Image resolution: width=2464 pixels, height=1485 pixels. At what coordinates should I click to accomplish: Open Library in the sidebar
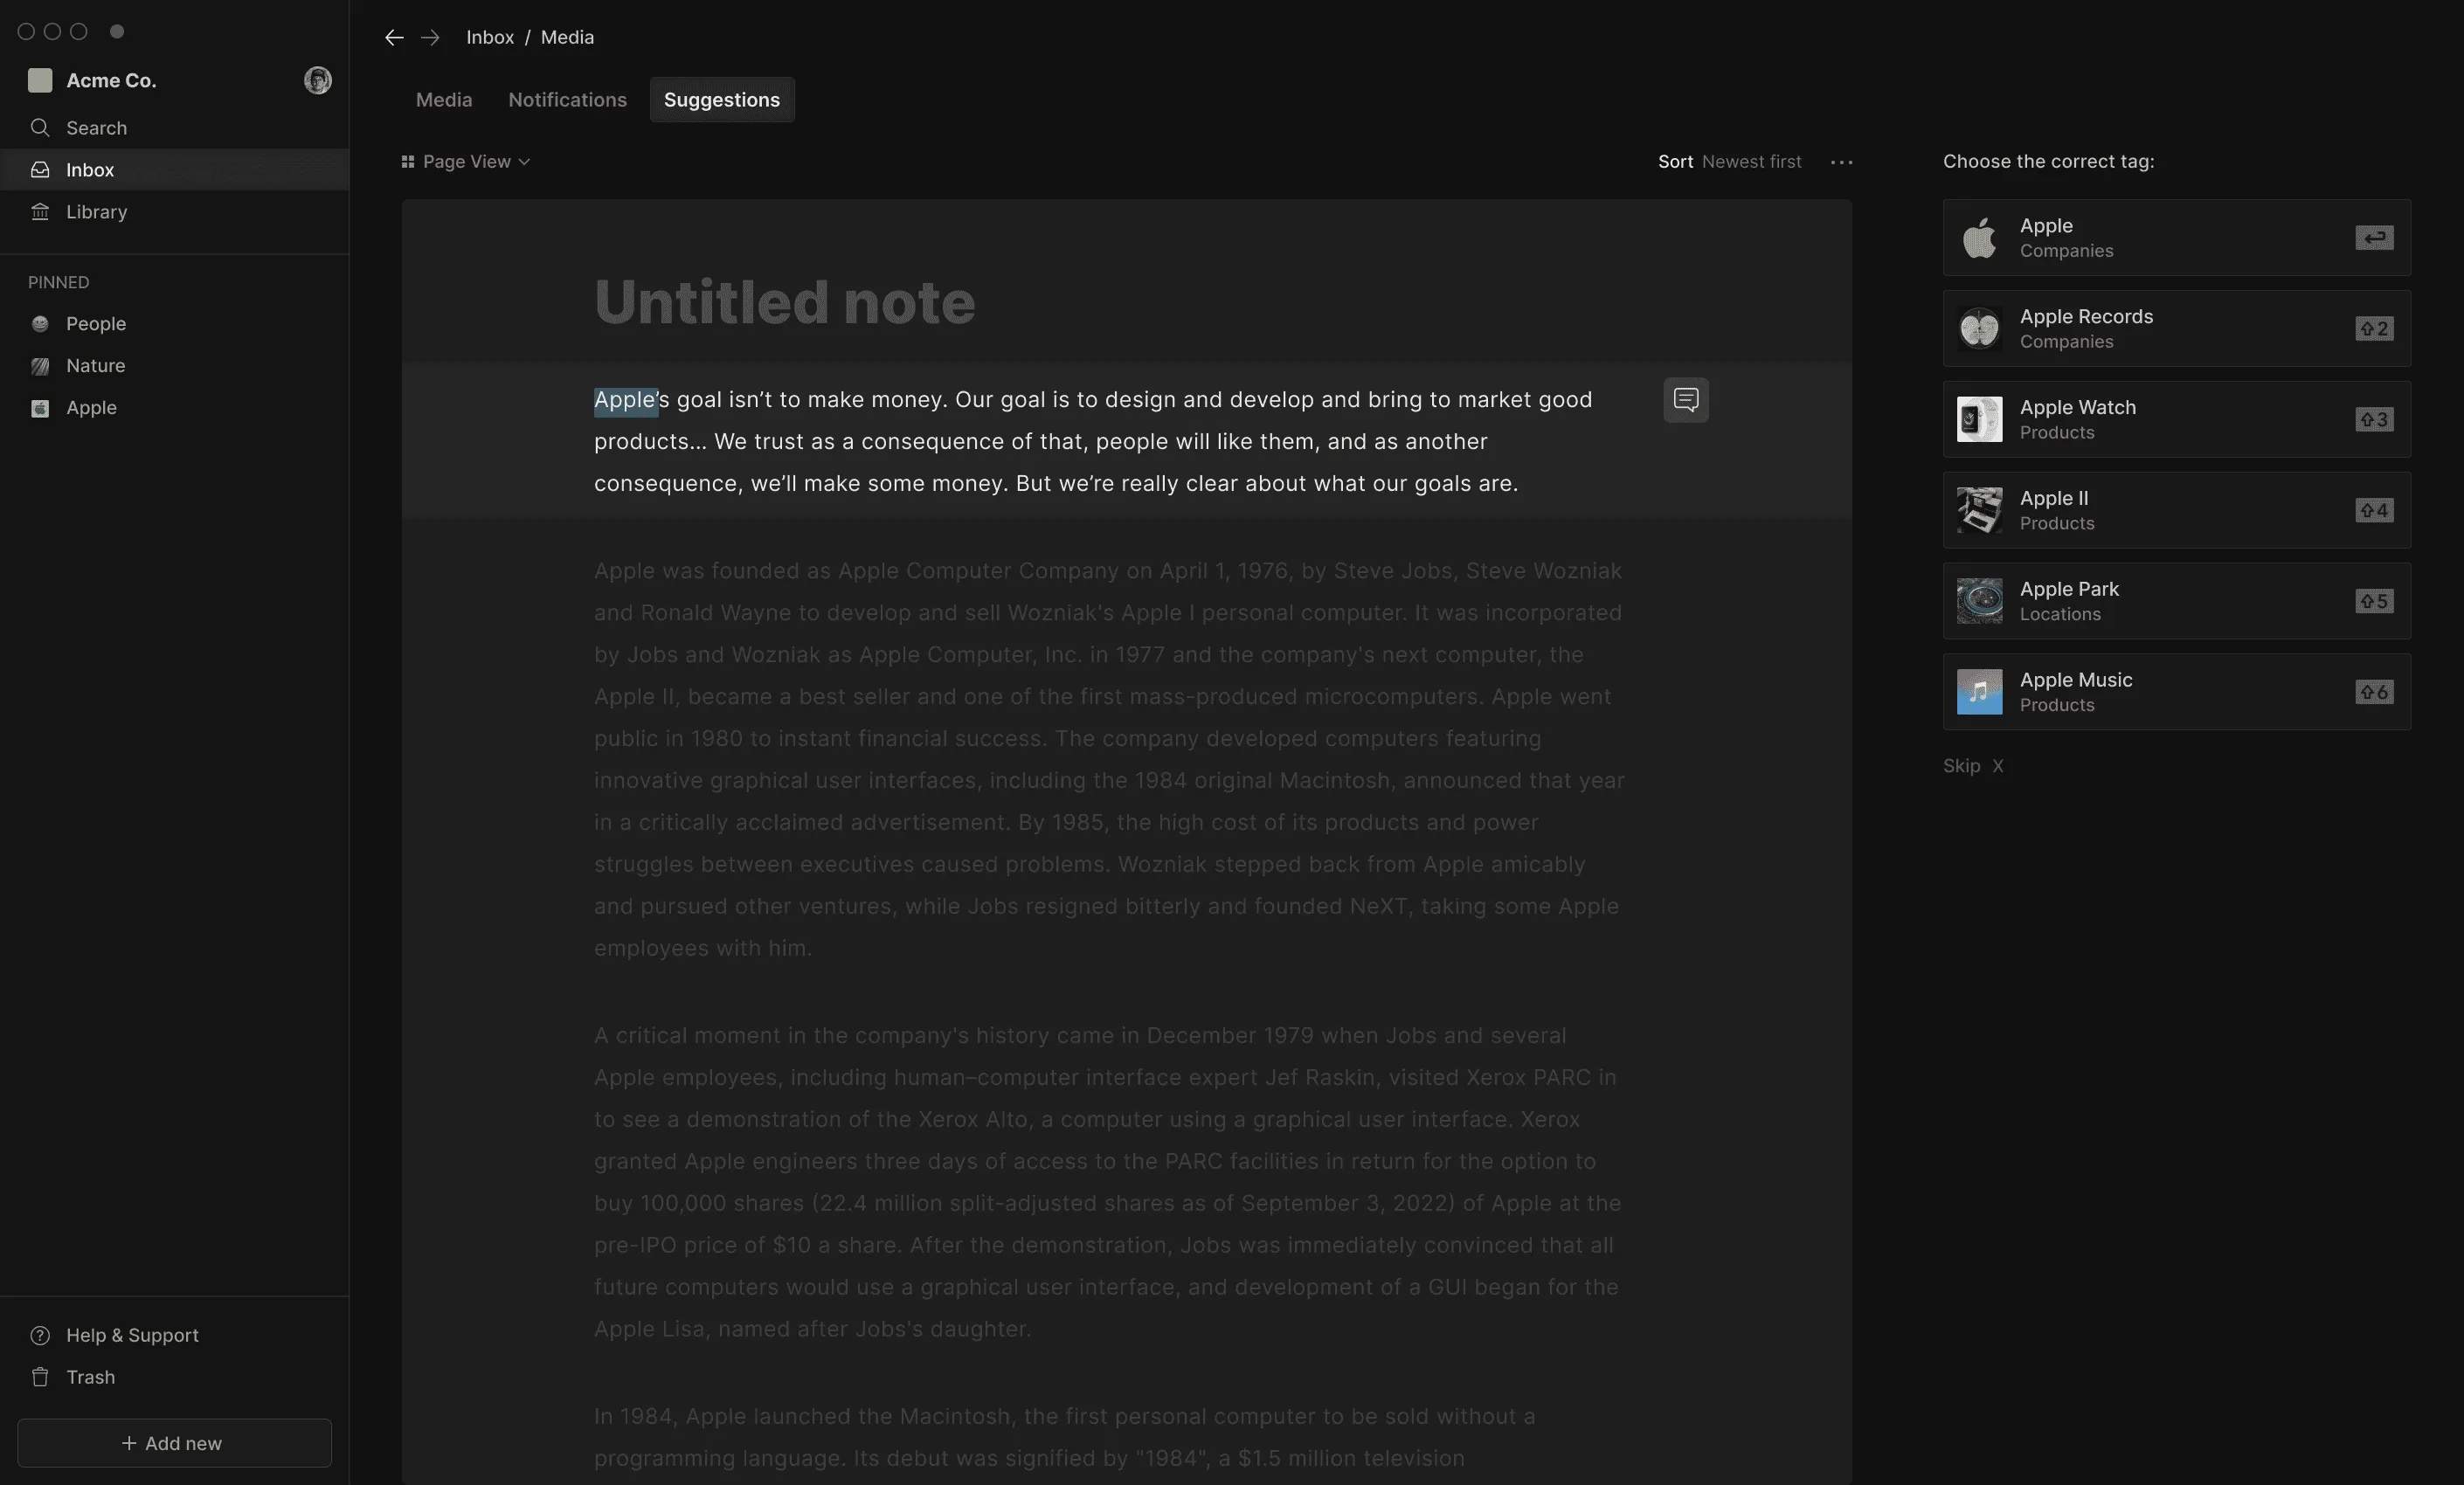click(174, 212)
